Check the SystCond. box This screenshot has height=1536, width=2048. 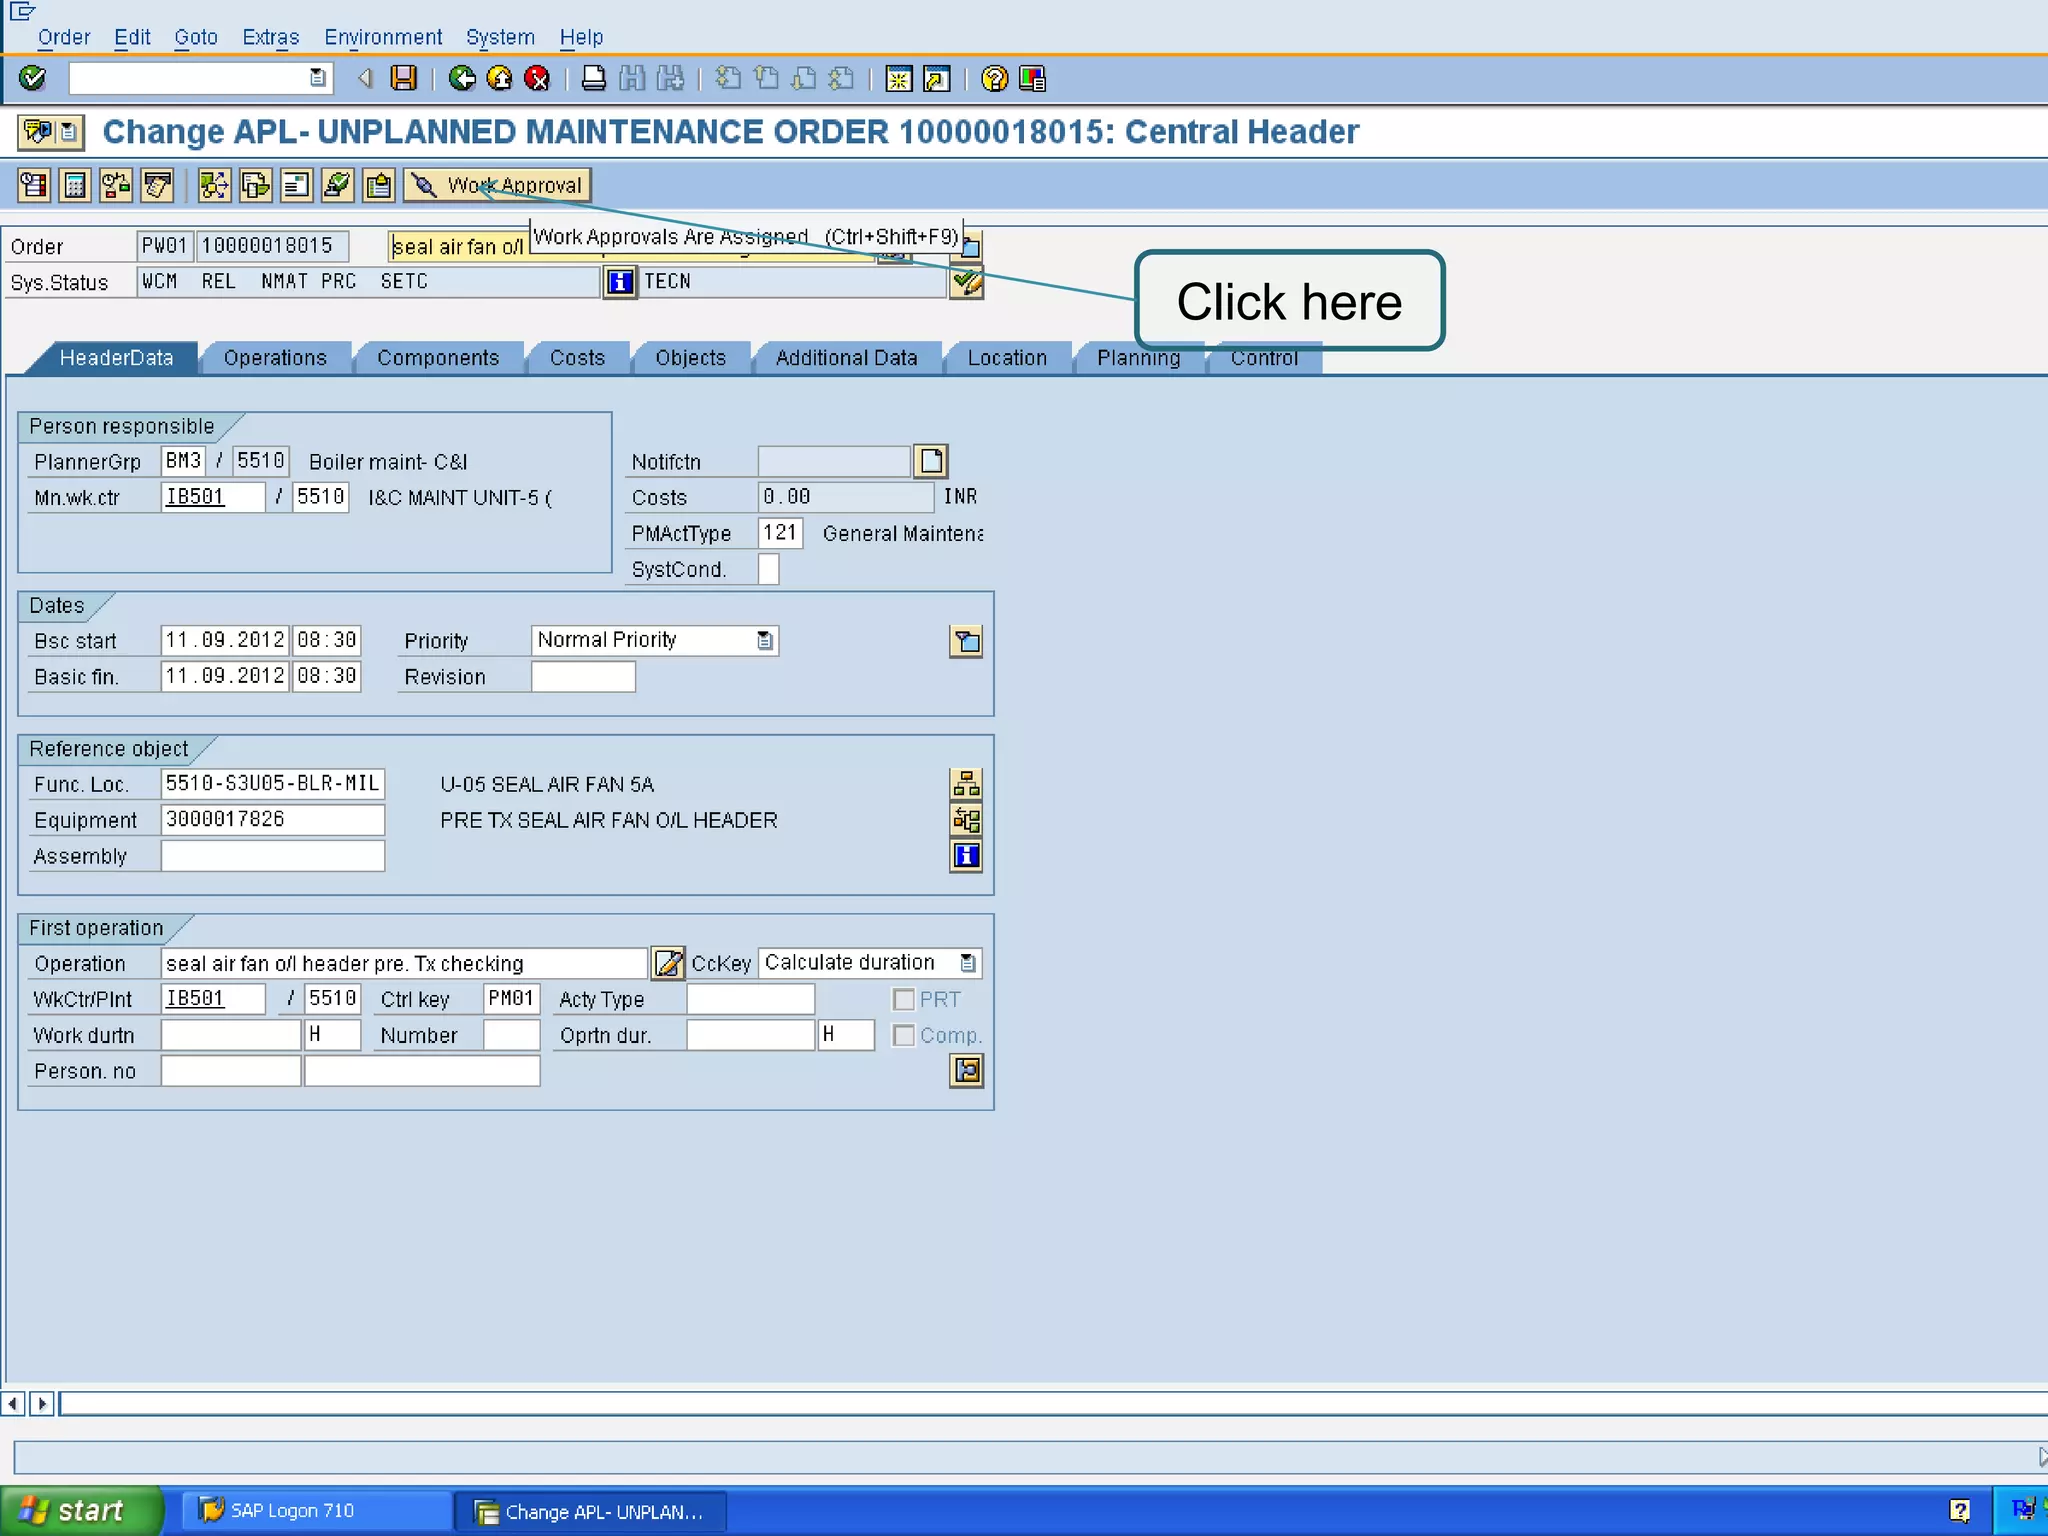(768, 569)
